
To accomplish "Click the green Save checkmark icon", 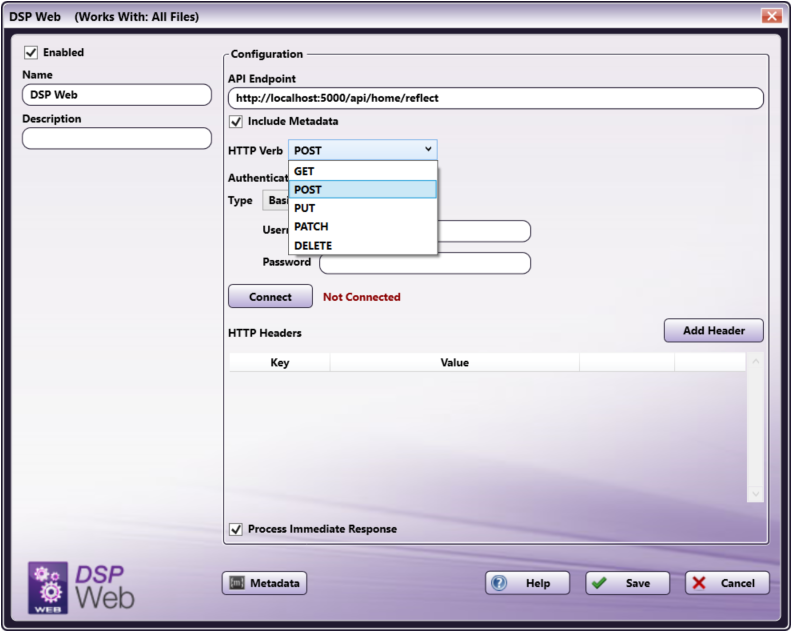I will click(x=600, y=583).
